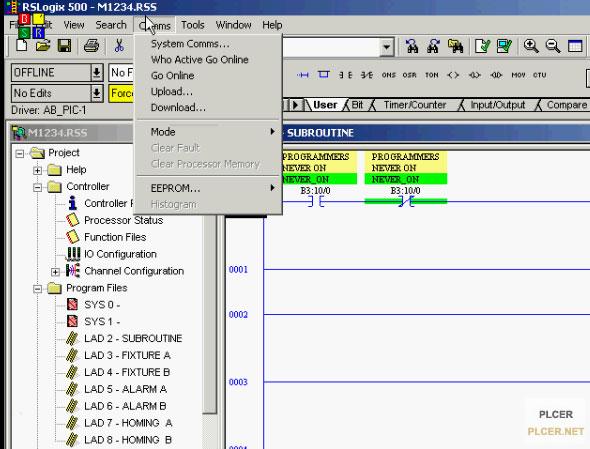Click the Zoom Out magnifier icon
This screenshot has width=590, height=449.
click(553, 46)
